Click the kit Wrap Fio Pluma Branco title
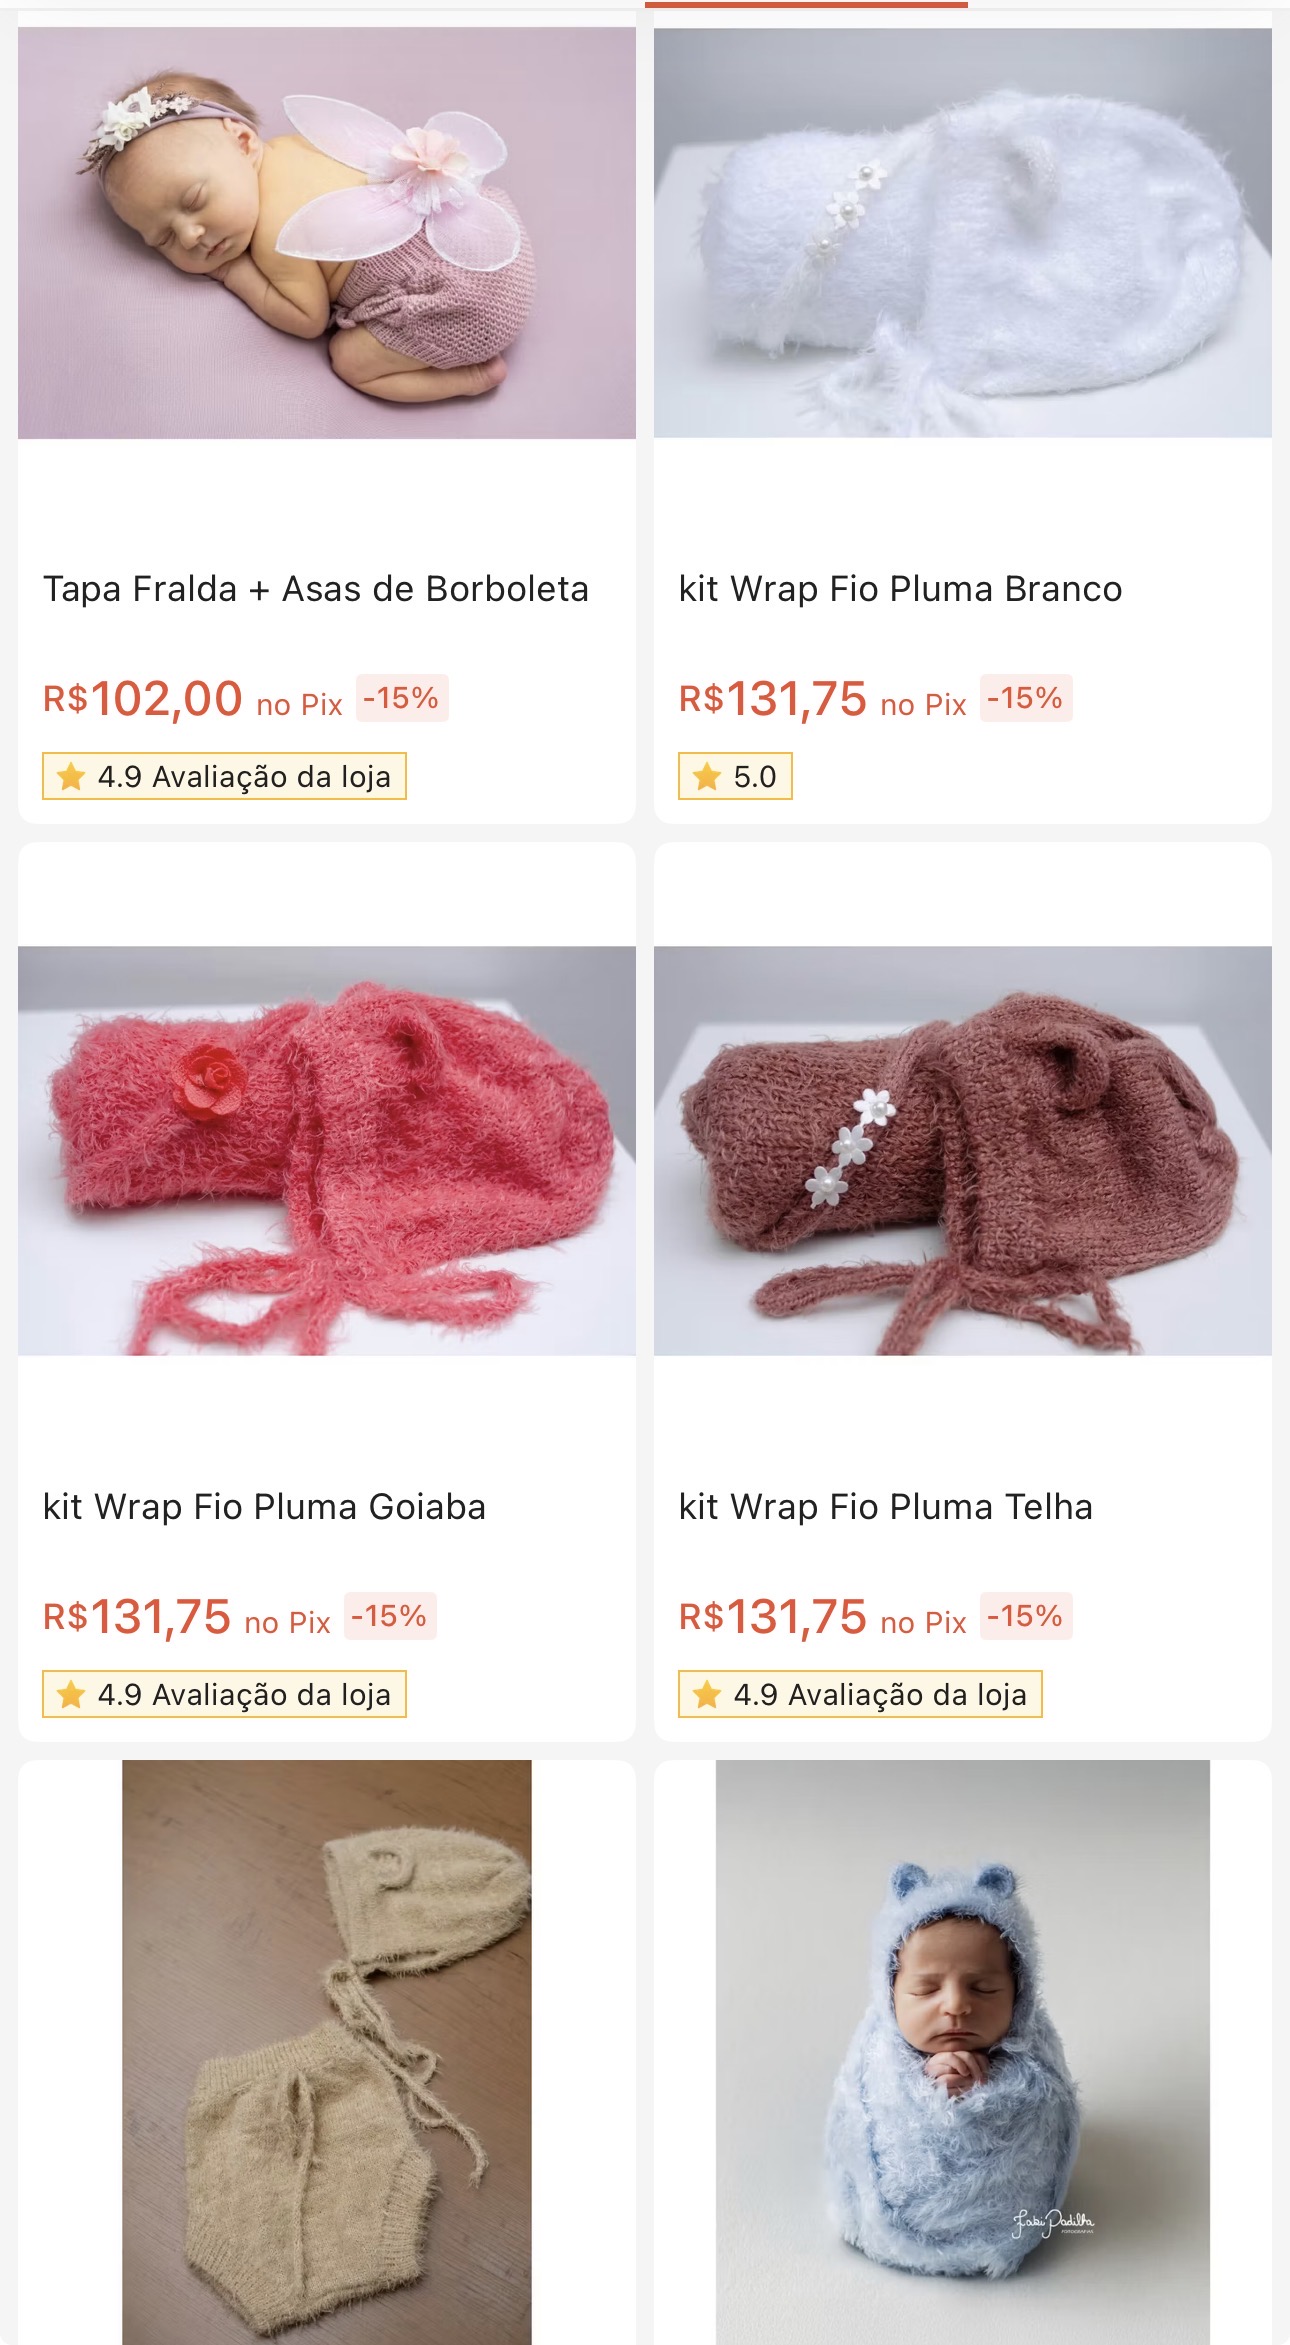 [900, 589]
